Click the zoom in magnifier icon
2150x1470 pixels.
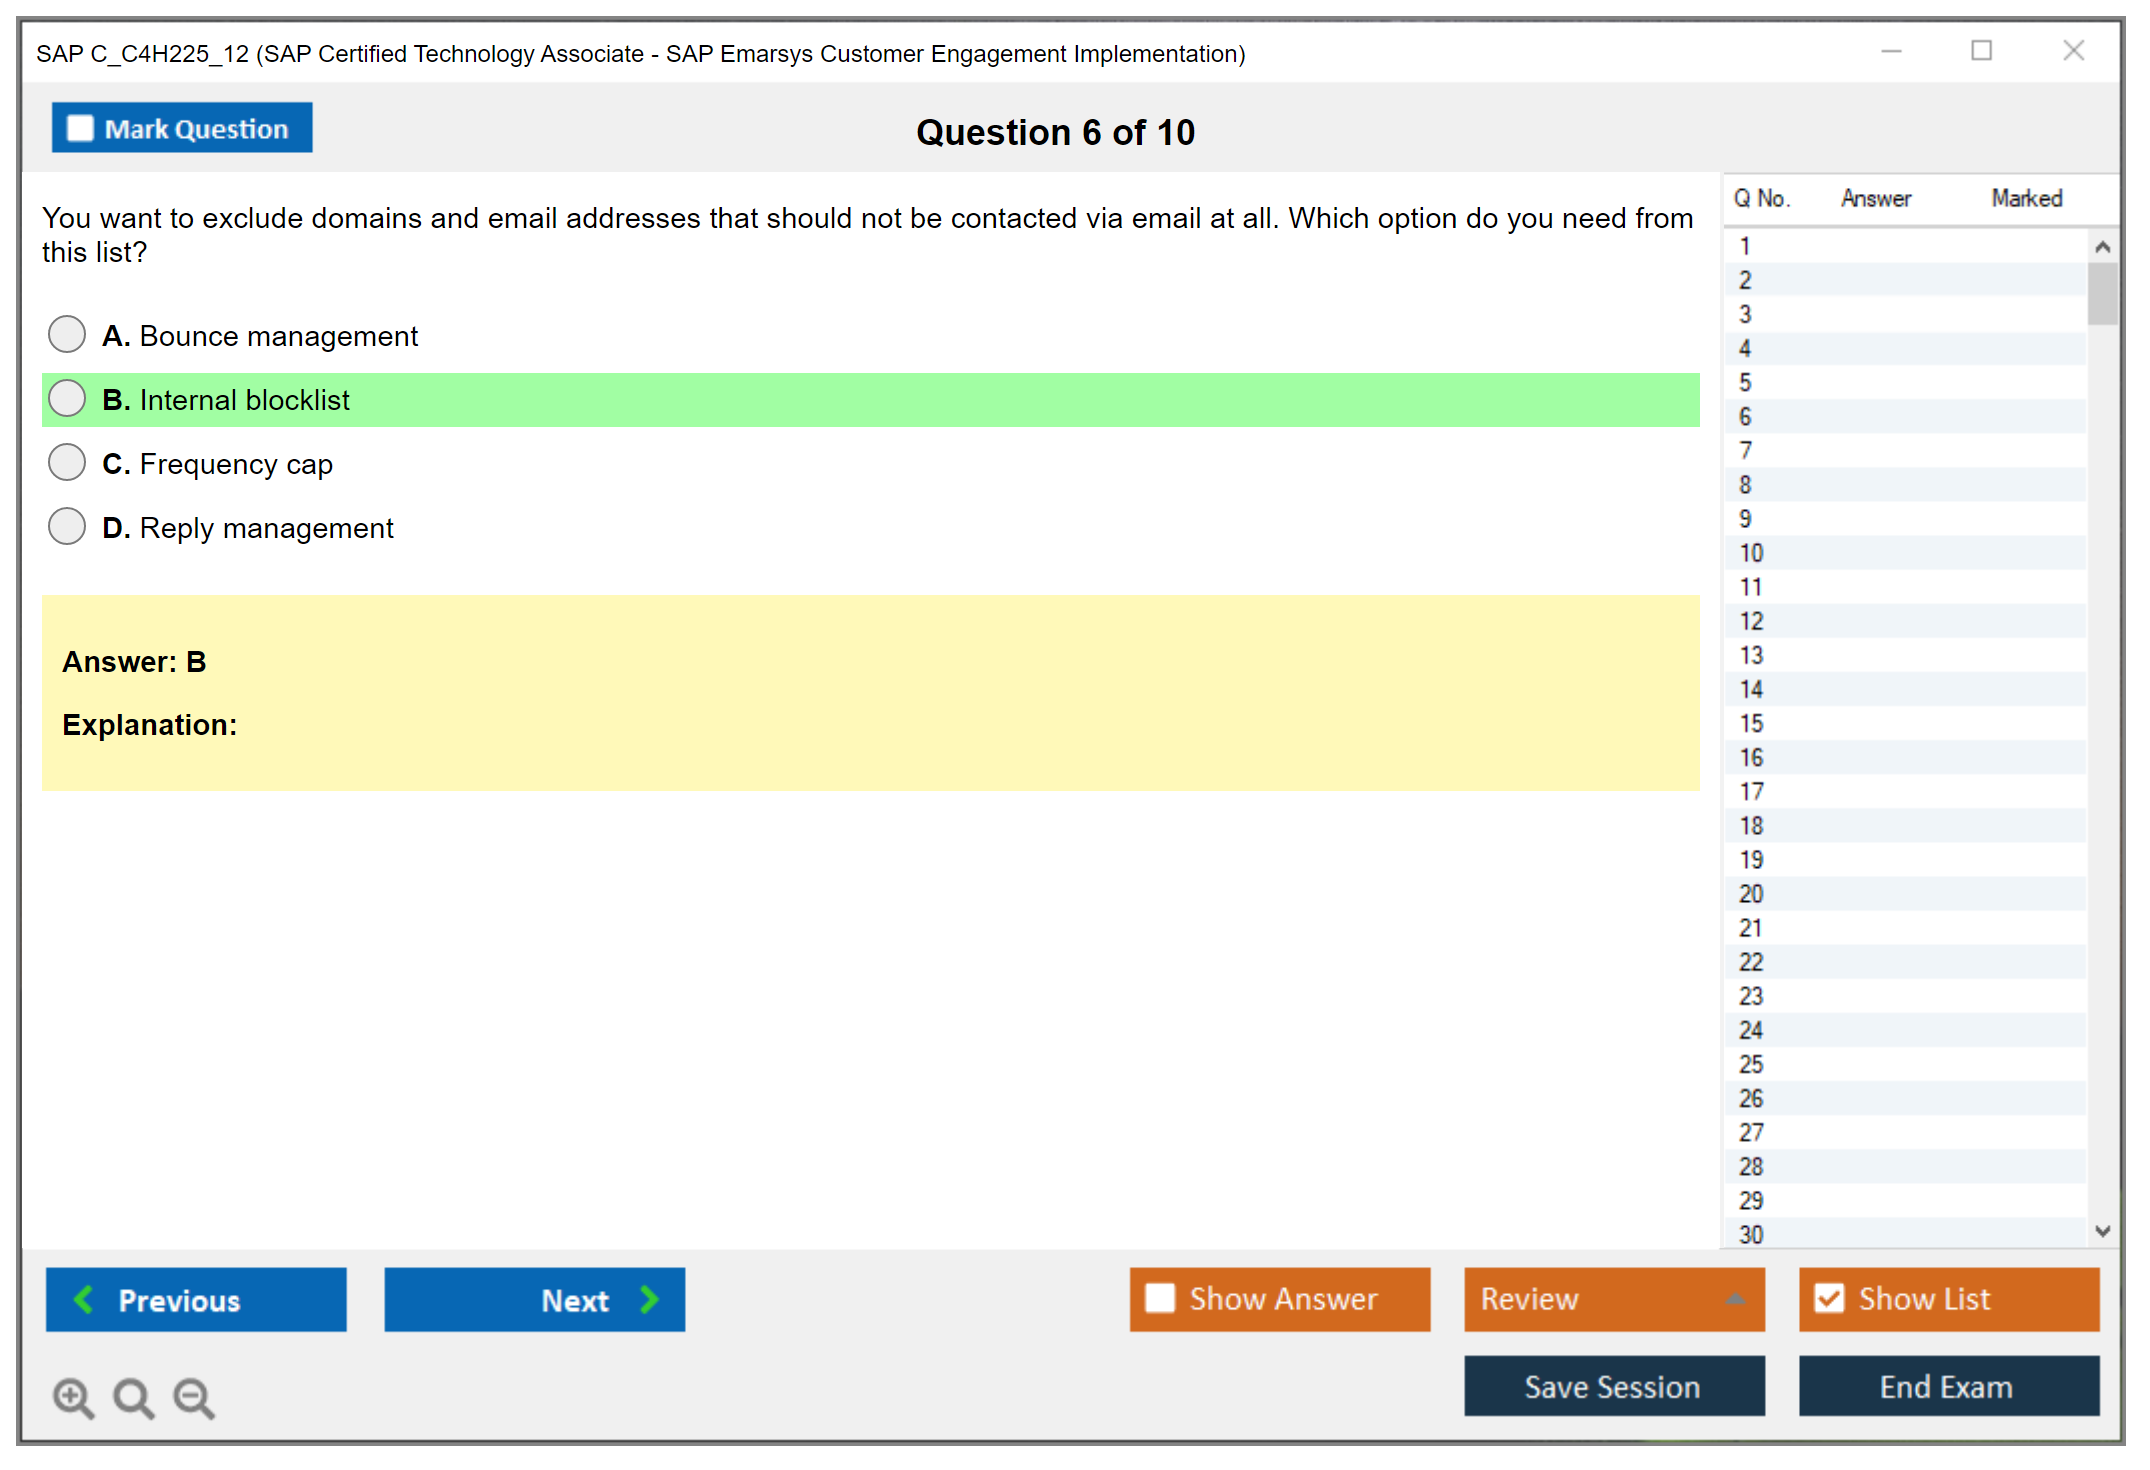pyautogui.click(x=72, y=1397)
